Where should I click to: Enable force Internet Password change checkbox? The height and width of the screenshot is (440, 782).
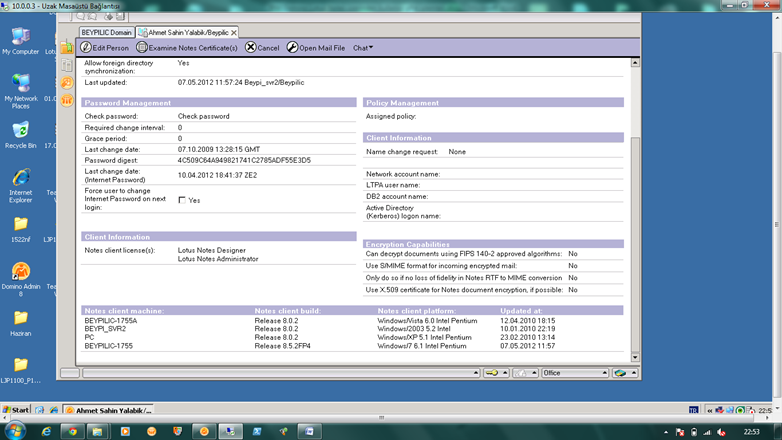[x=181, y=200]
